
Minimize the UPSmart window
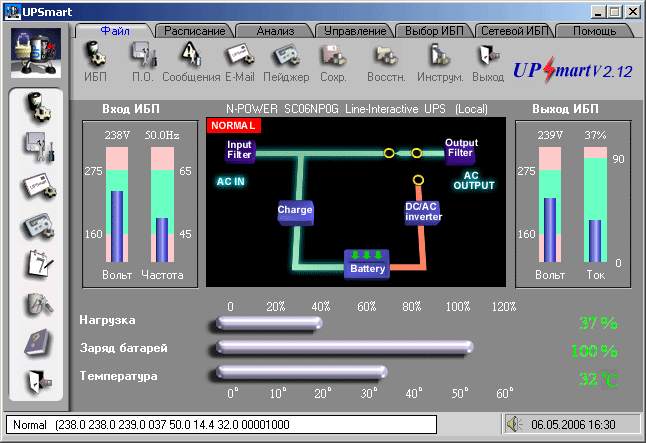pyautogui.click(x=598, y=12)
